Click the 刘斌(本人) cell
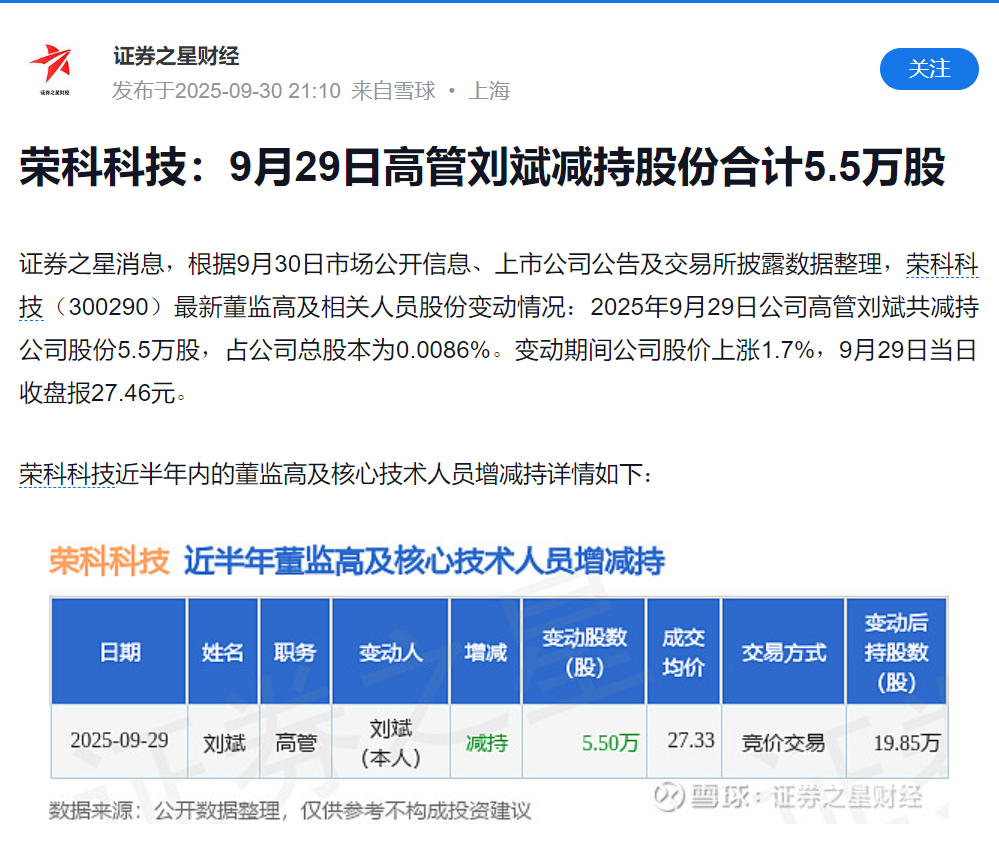Image resolution: width=999 pixels, height=858 pixels. tap(391, 742)
